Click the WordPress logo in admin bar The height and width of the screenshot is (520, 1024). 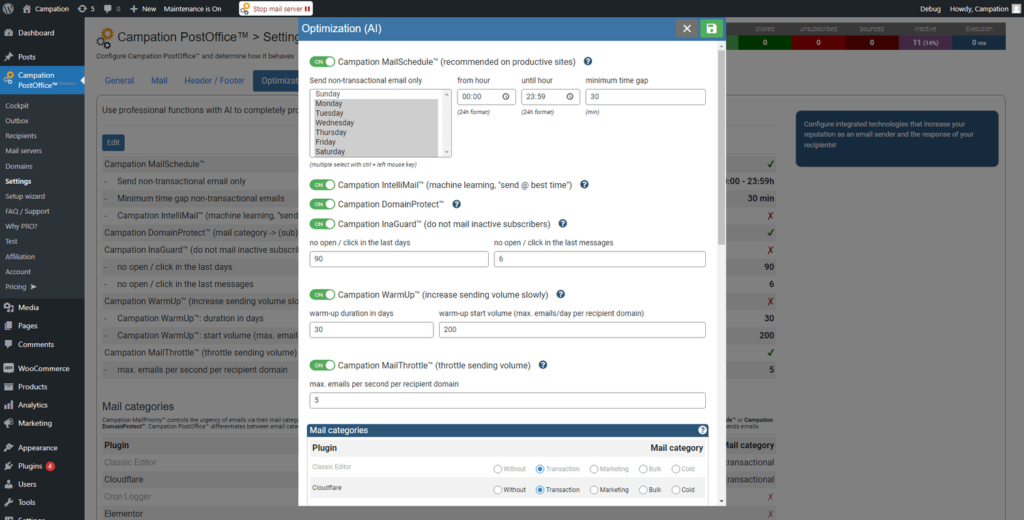pos(9,9)
